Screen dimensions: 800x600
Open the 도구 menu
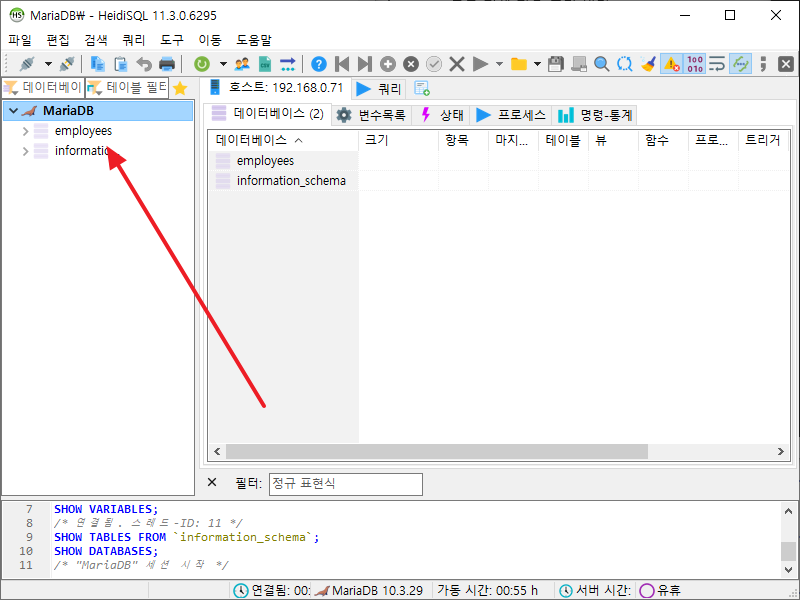coord(172,40)
